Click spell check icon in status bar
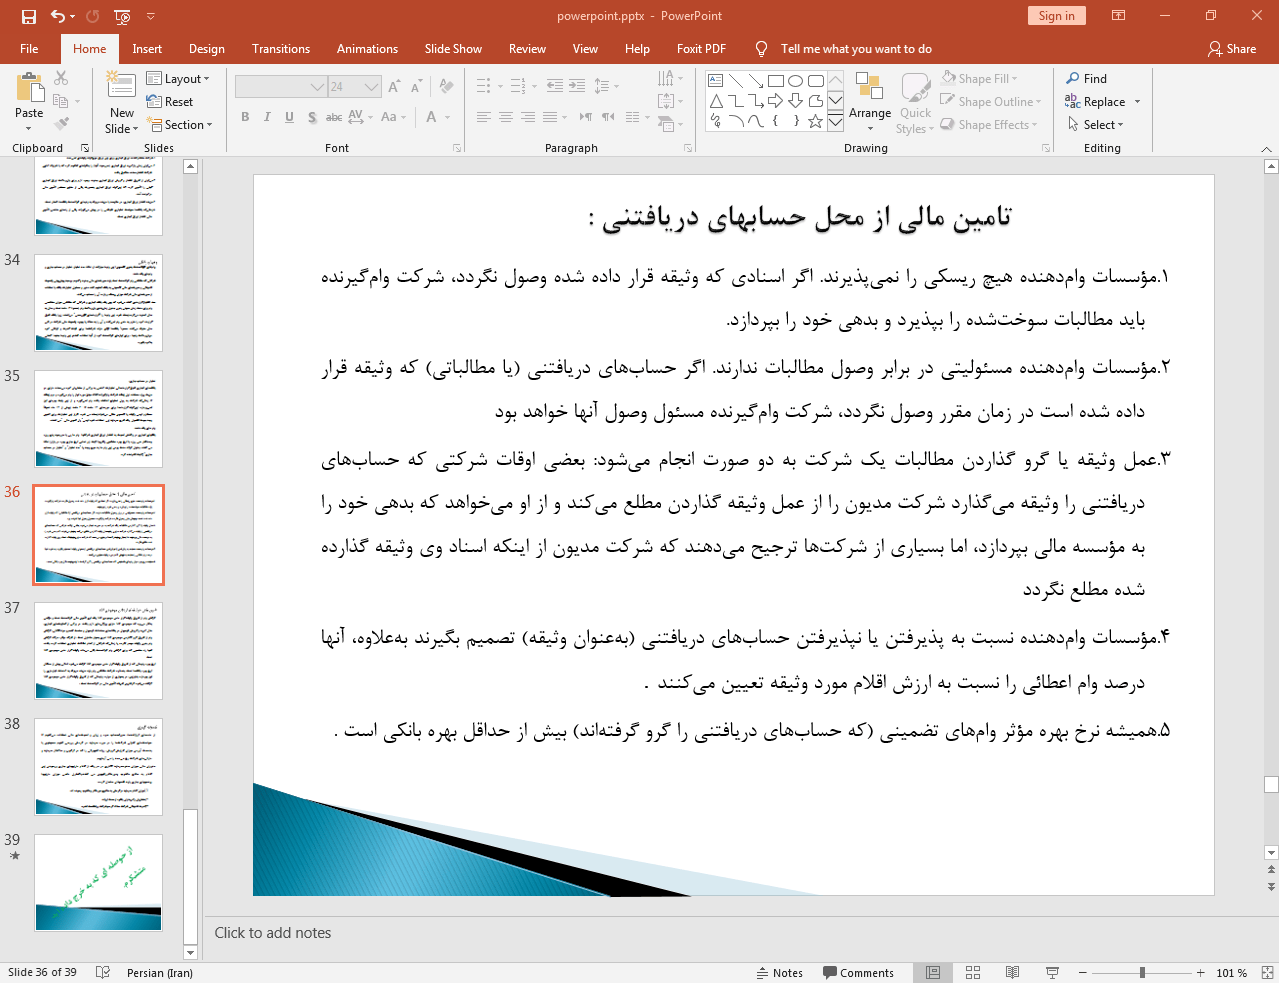This screenshot has height=983, width=1279. [102, 972]
